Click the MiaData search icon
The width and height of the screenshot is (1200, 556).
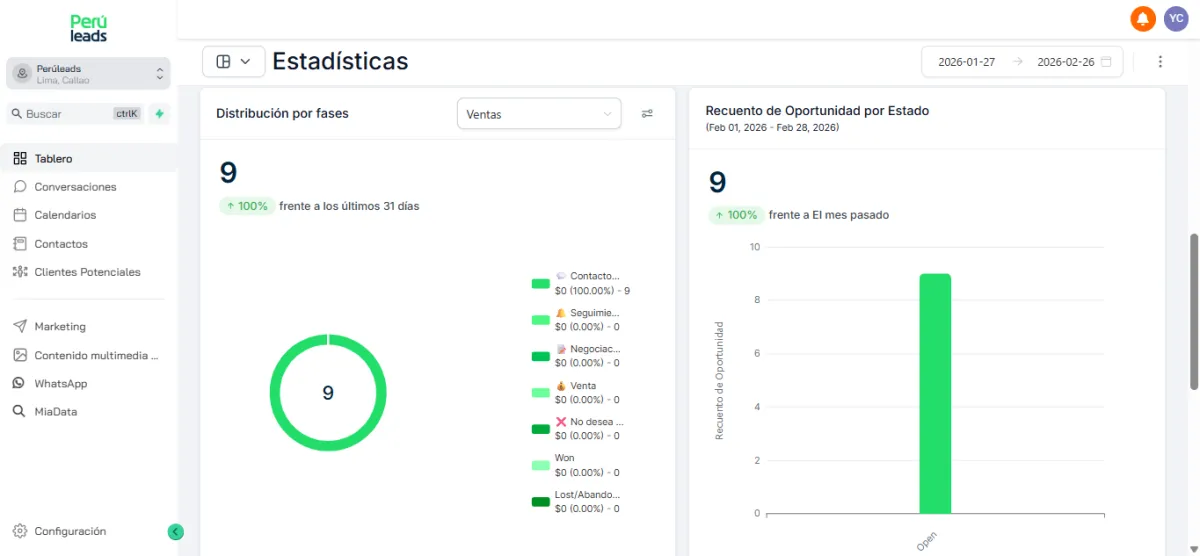20,411
